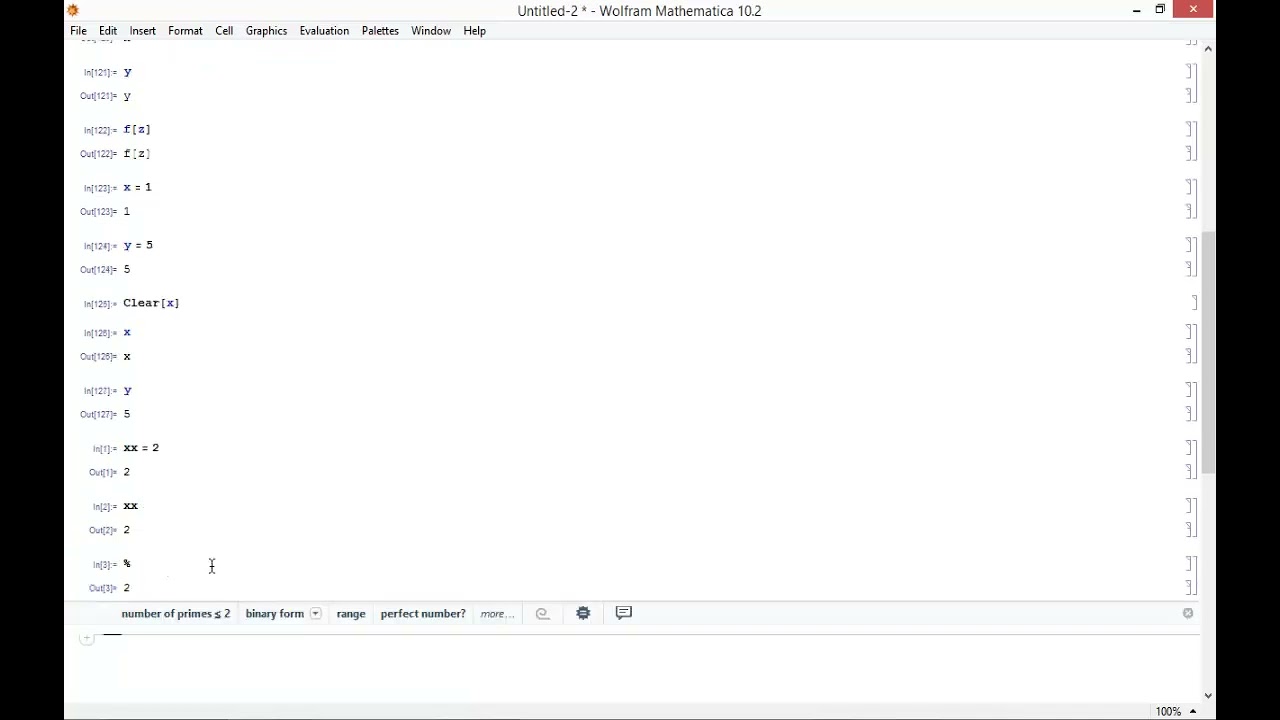The image size is (1280, 720).
Task: Minimize the Mathematica window
Action: pos(1136,10)
